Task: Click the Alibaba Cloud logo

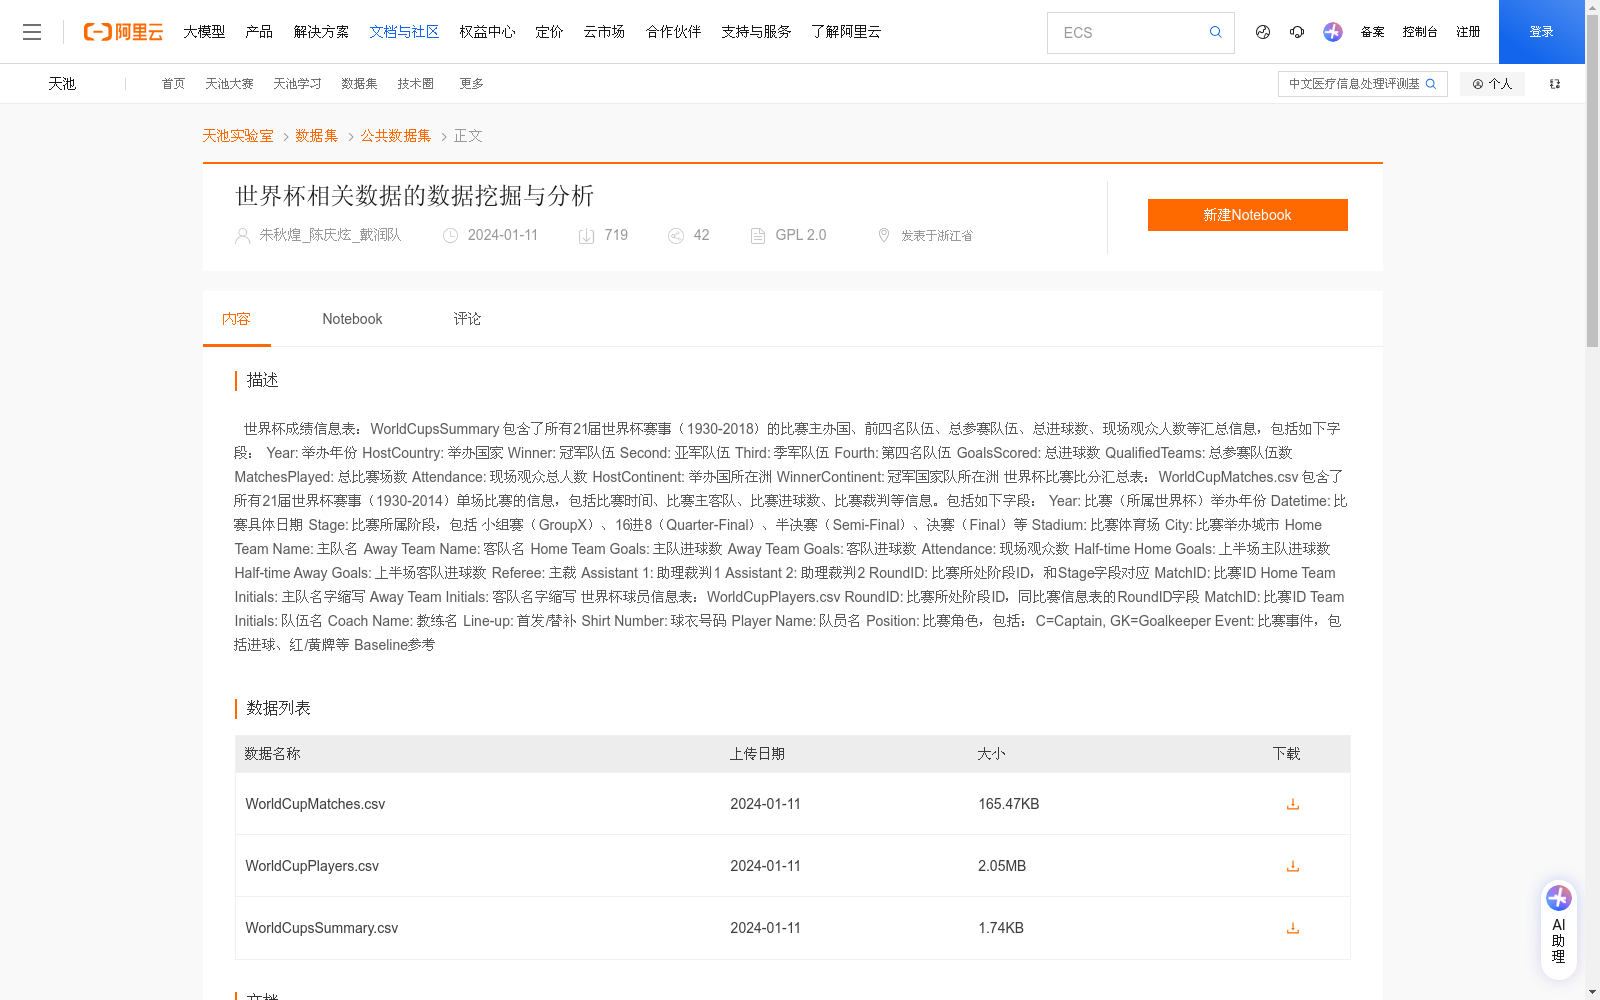Action: (123, 32)
